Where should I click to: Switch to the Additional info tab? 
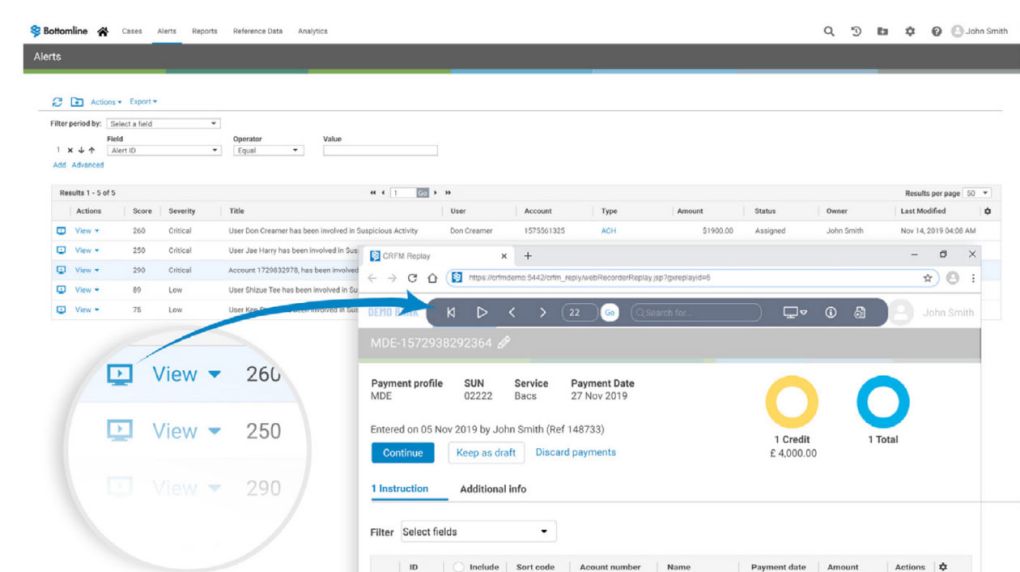(492, 488)
